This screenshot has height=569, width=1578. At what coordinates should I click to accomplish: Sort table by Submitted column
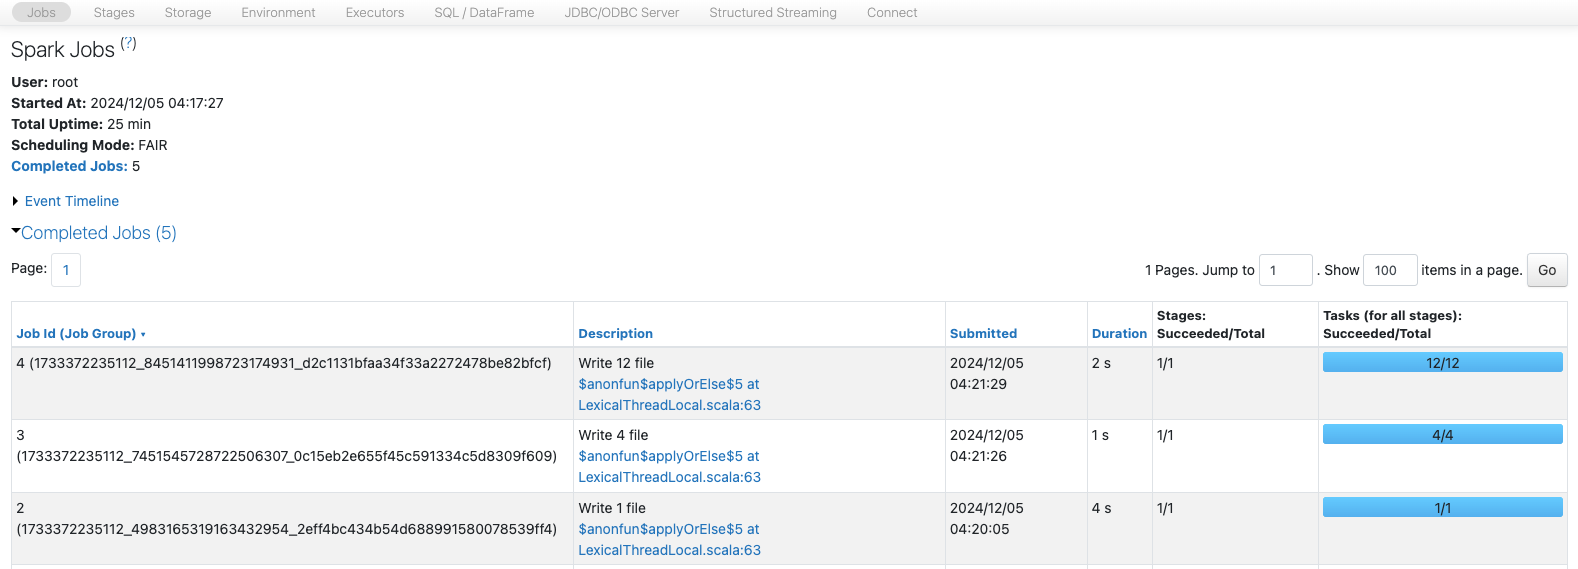click(x=983, y=334)
